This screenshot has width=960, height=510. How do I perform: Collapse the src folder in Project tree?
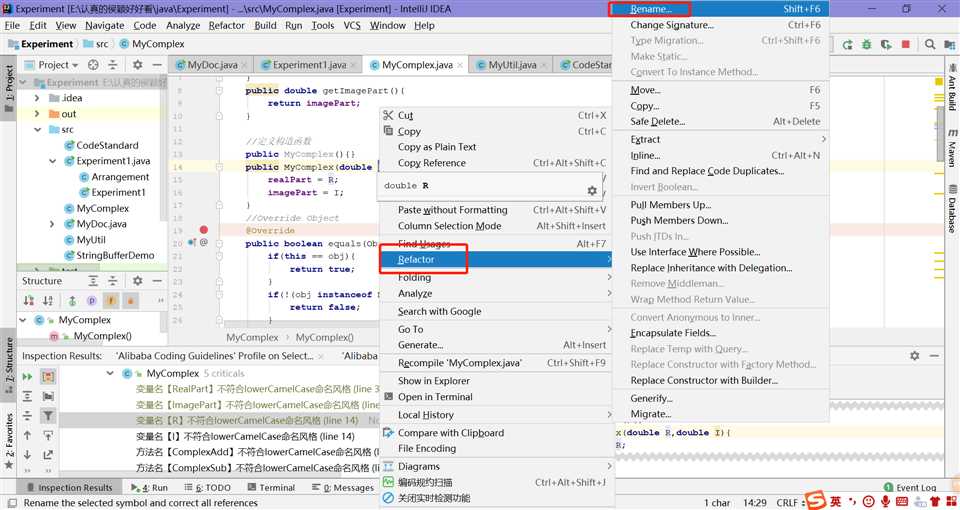[37, 130]
